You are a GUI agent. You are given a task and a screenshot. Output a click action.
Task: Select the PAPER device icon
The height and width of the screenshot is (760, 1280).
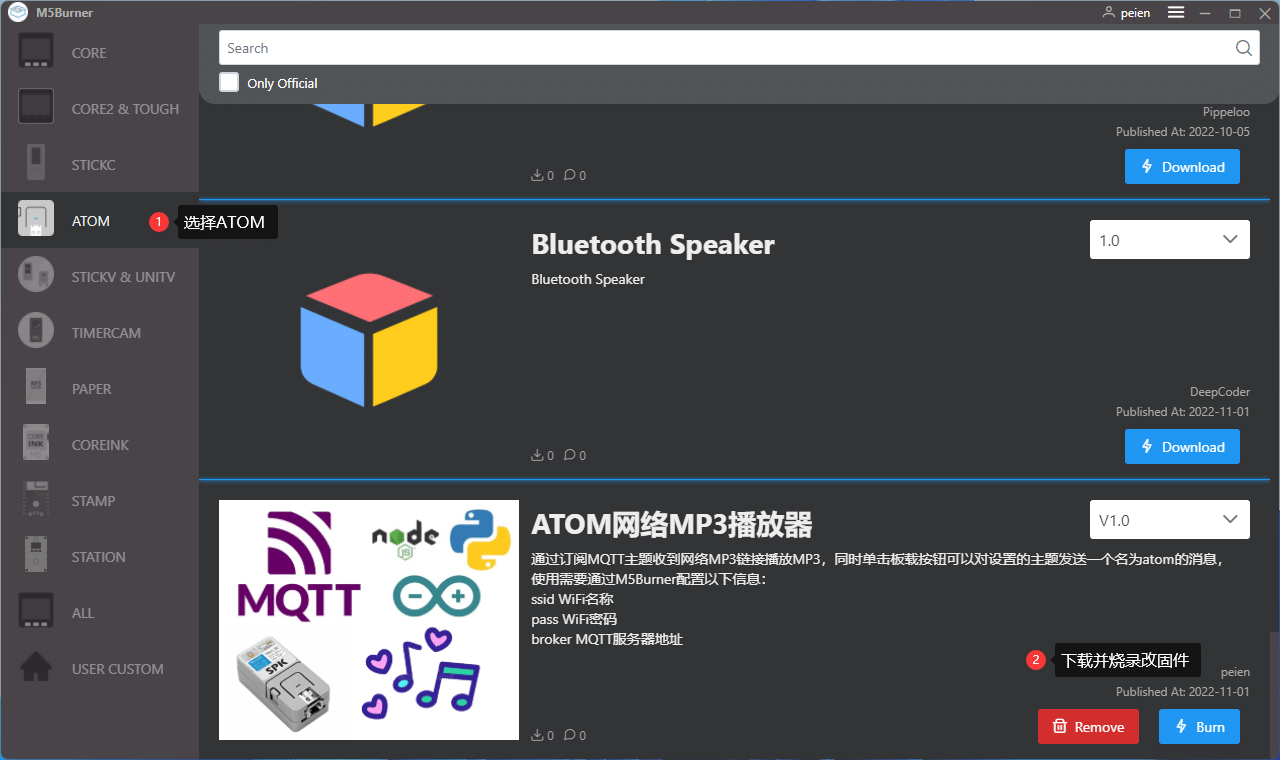(36, 388)
